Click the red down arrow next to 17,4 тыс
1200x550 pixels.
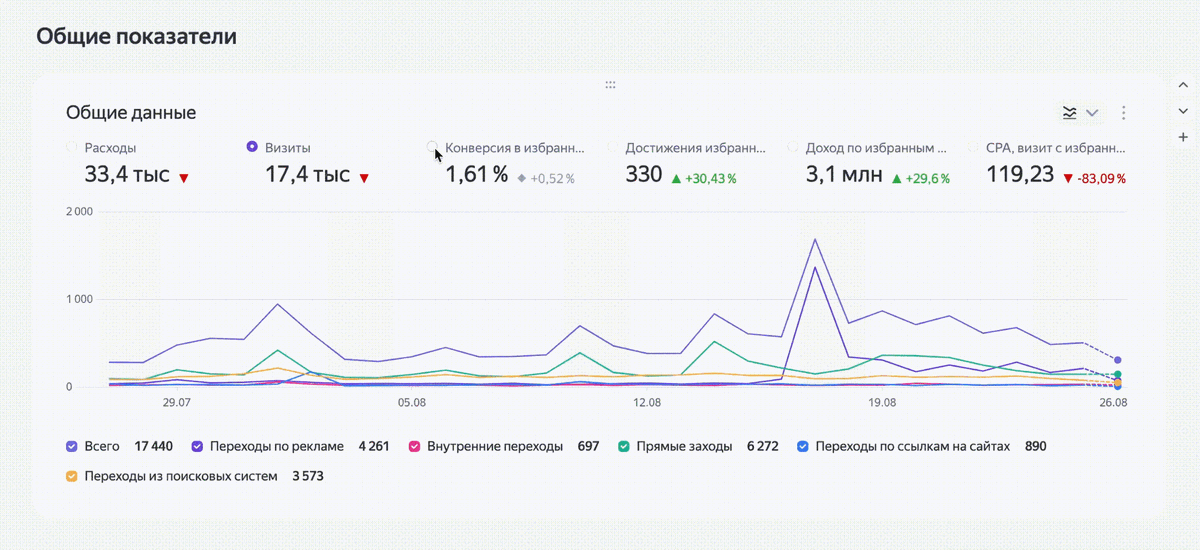(364, 178)
